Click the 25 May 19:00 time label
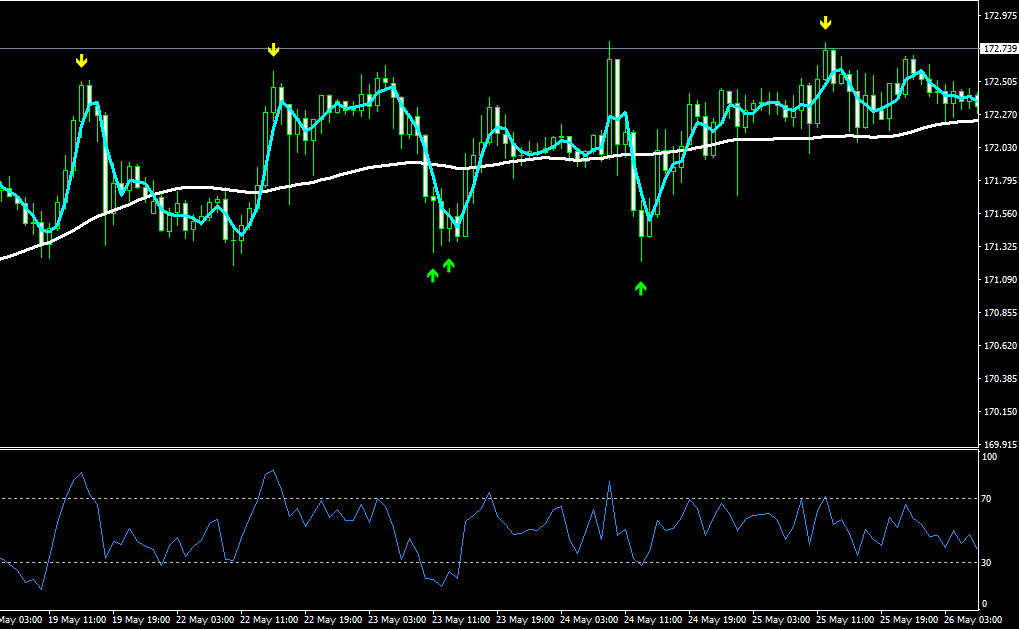 tap(910, 620)
